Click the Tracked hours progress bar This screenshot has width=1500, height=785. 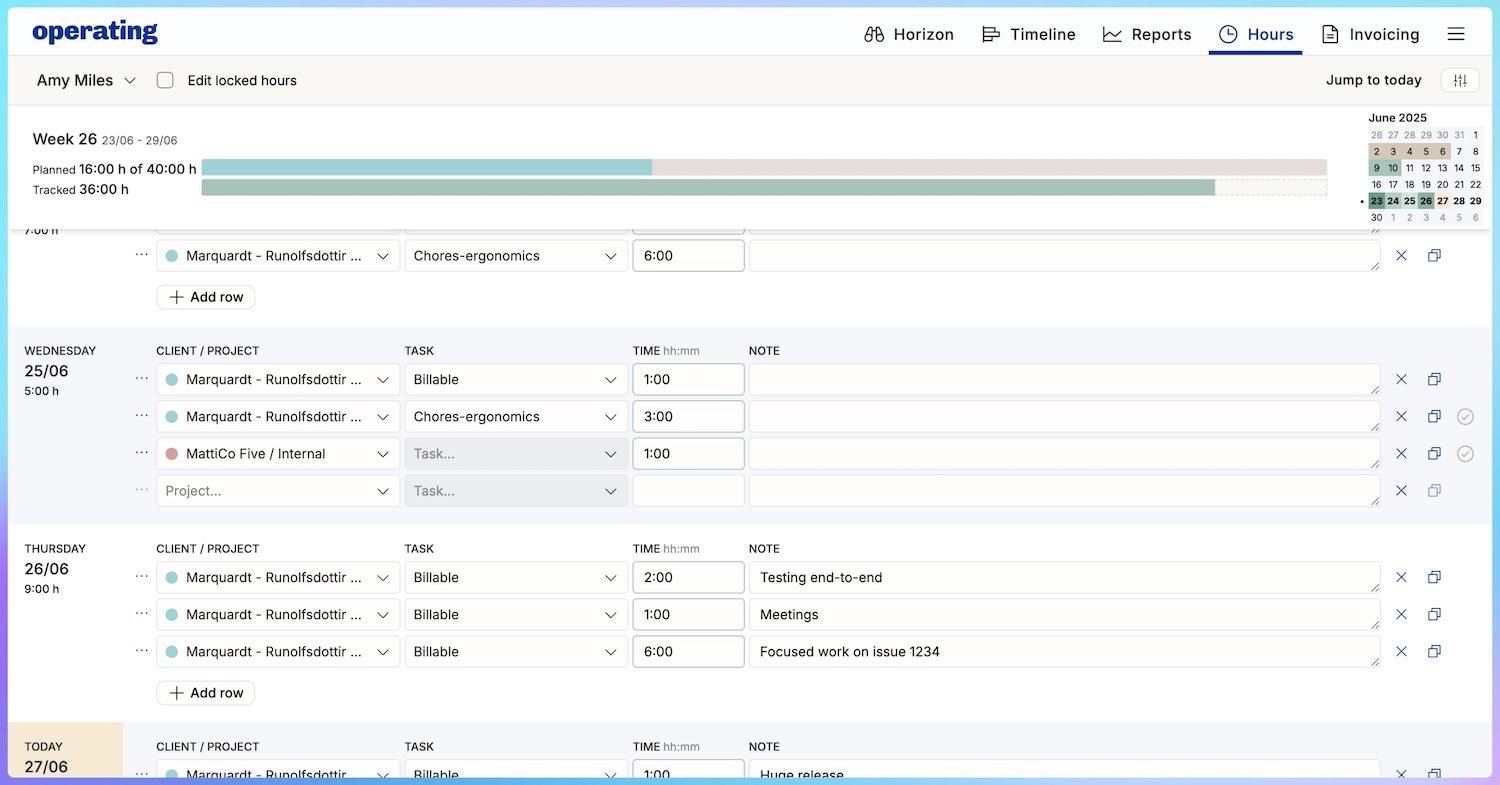click(708, 187)
